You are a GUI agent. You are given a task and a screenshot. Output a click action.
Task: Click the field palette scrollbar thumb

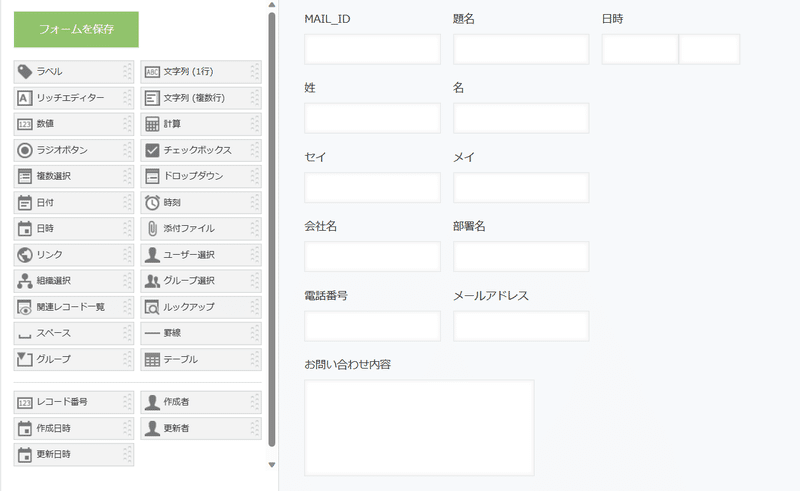click(272, 230)
